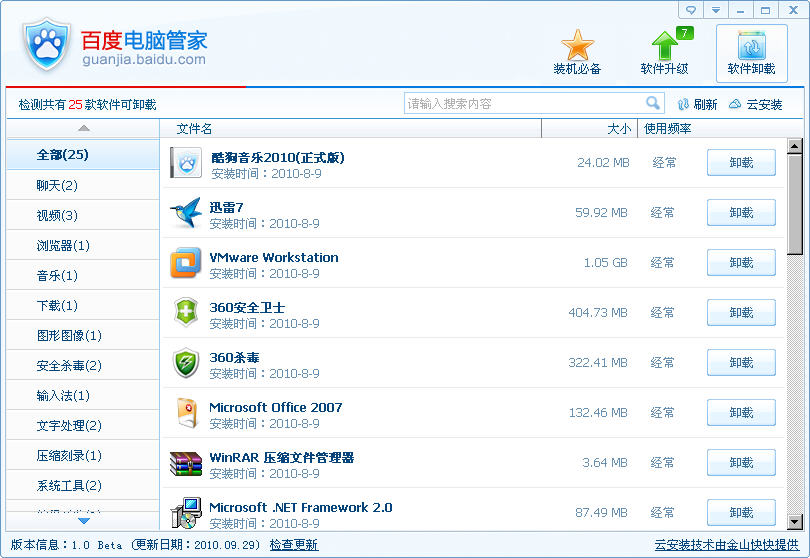810x558 pixels.
Task: Click software list scrollbar down arrow
Action: (x=795, y=522)
